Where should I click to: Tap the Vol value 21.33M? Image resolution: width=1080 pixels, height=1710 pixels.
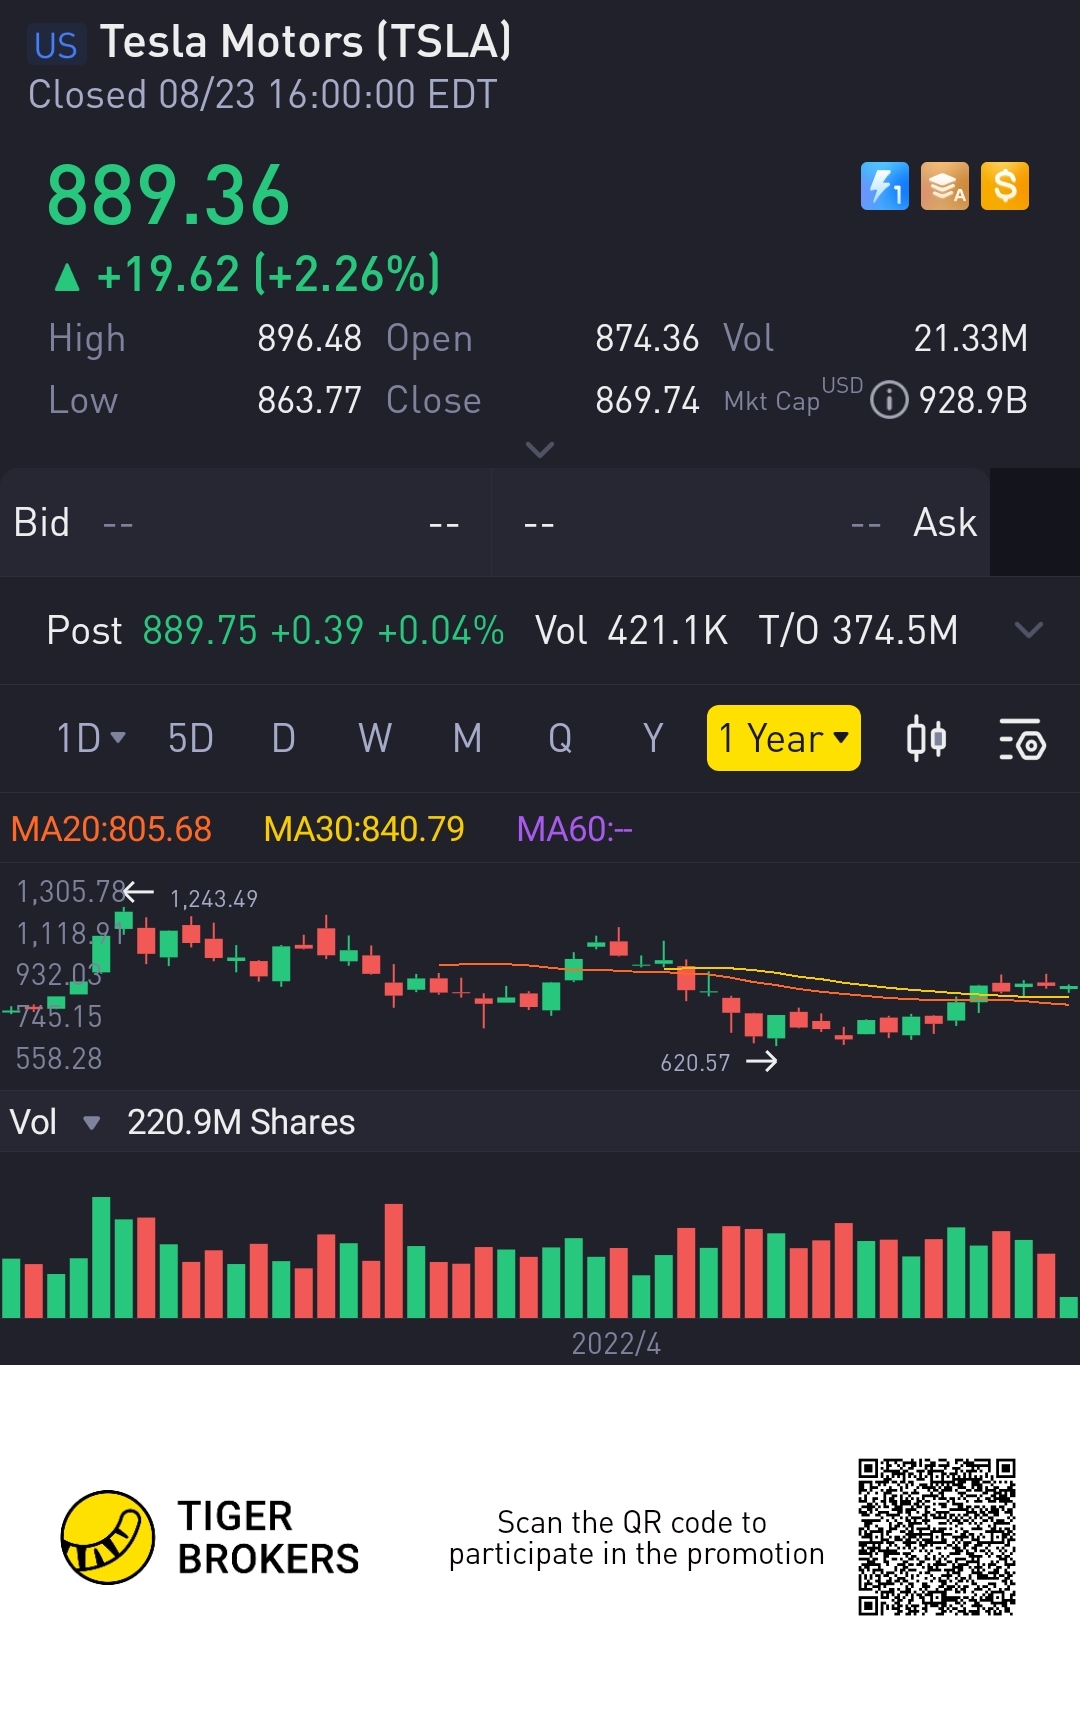click(x=971, y=339)
